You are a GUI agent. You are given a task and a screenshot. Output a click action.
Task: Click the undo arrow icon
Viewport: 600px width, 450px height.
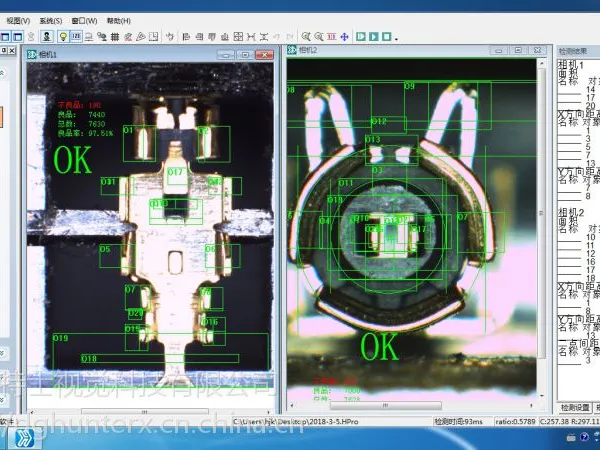coord(276,37)
